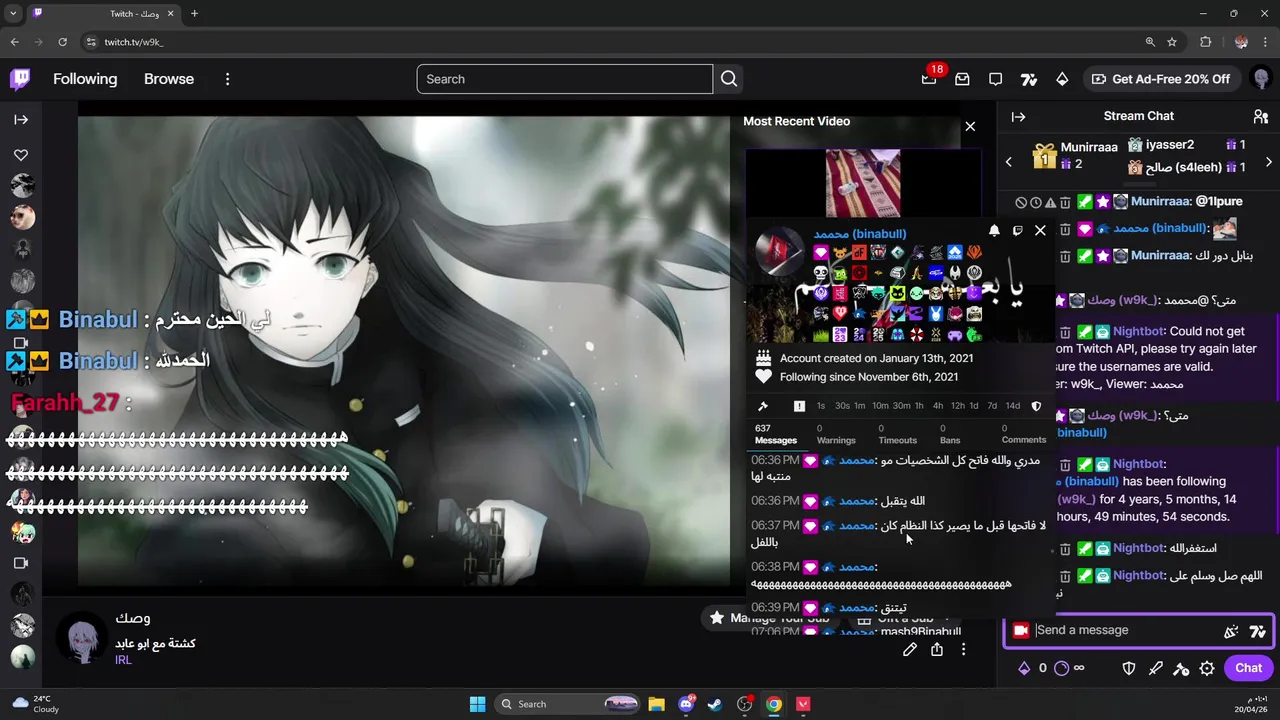
Task: Show next gift leaderboard entry
Action: pyautogui.click(x=1268, y=161)
